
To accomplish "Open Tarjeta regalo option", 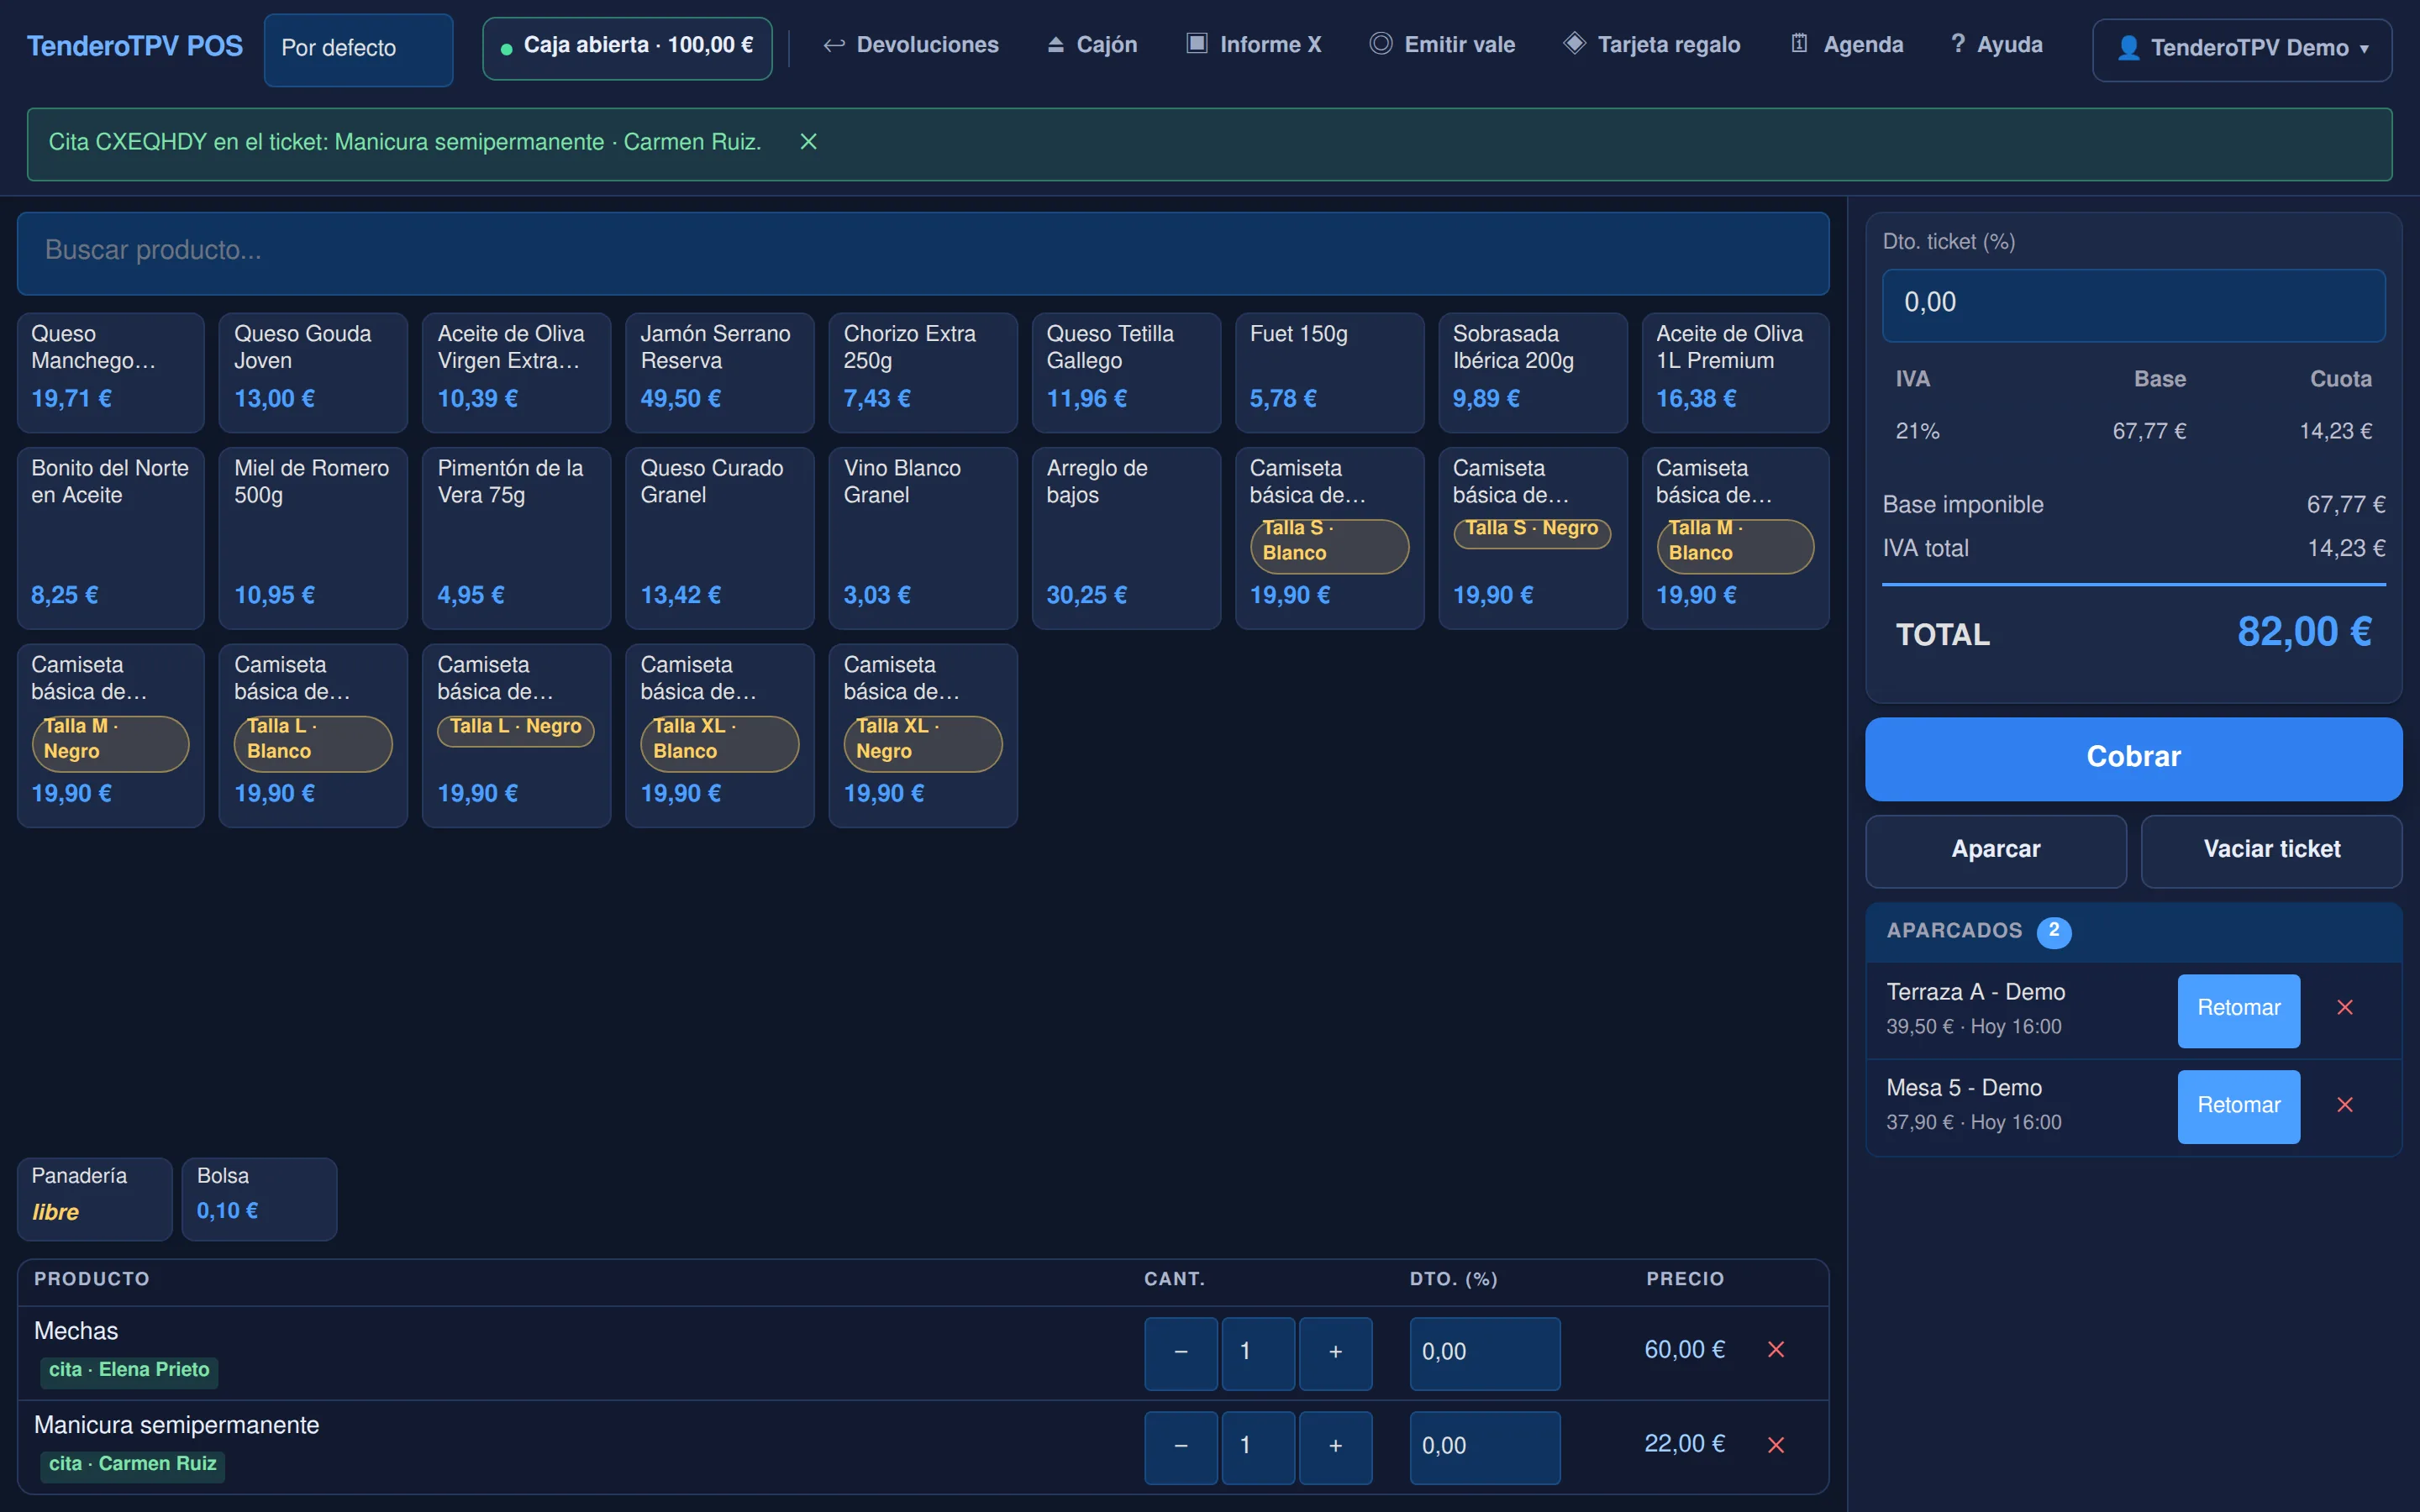I will 1652,45.
